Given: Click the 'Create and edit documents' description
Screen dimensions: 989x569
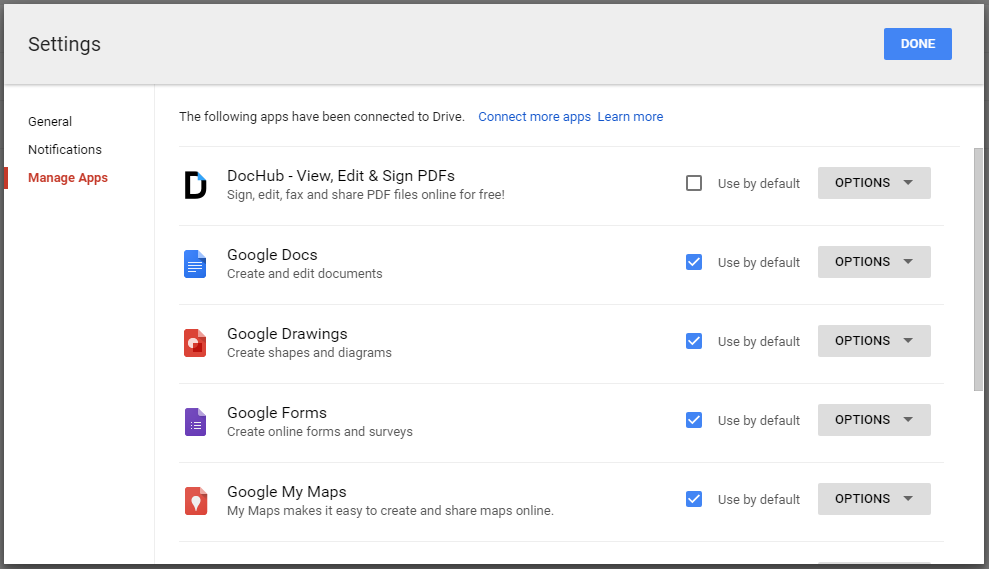Looking at the screenshot, I should 305,274.
